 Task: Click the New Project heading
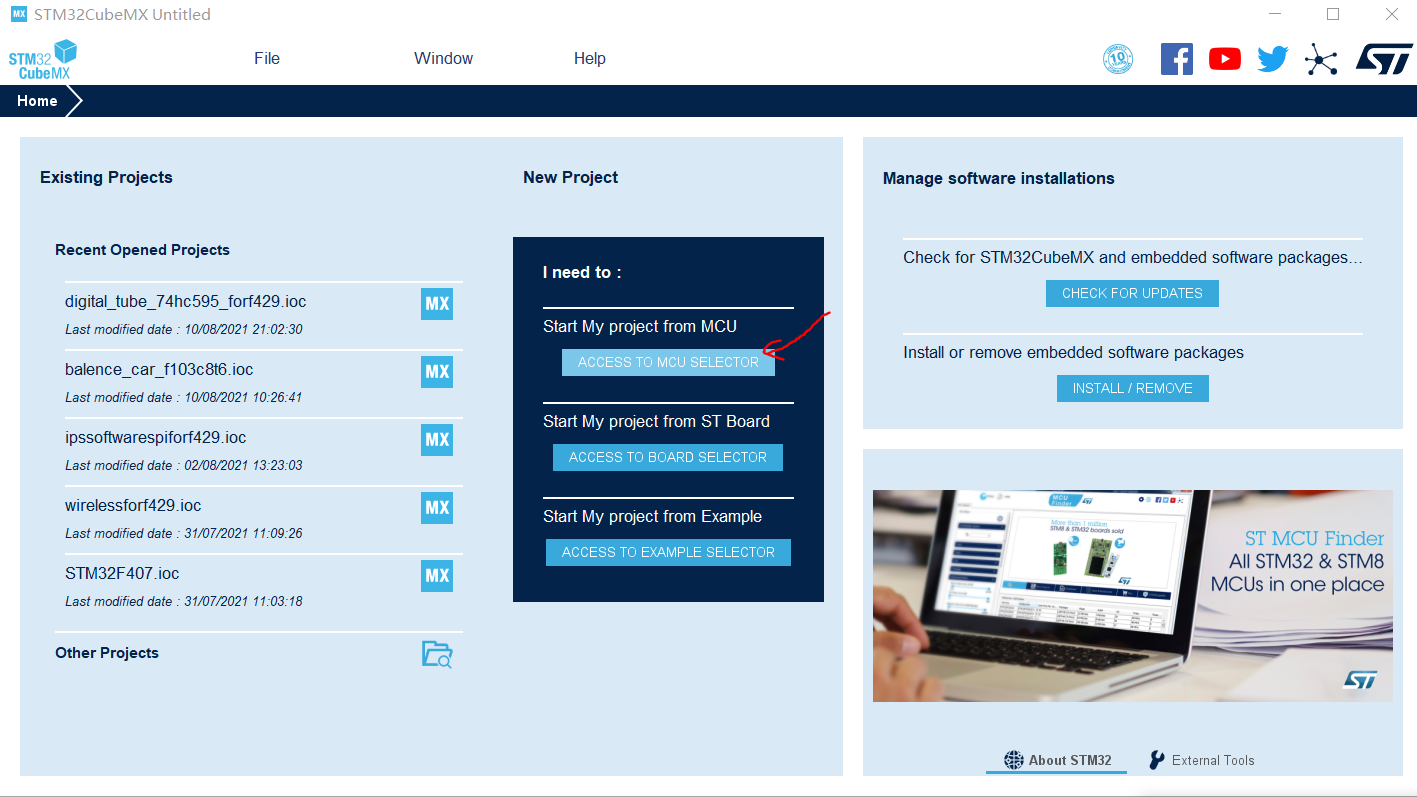click(570, 177)
